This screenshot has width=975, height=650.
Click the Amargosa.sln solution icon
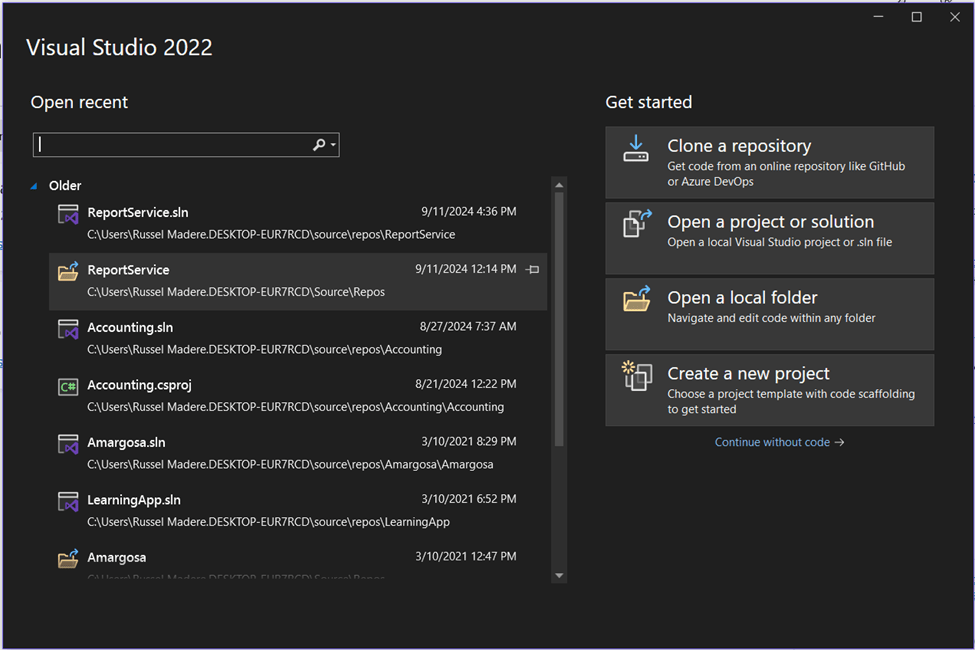68,444
